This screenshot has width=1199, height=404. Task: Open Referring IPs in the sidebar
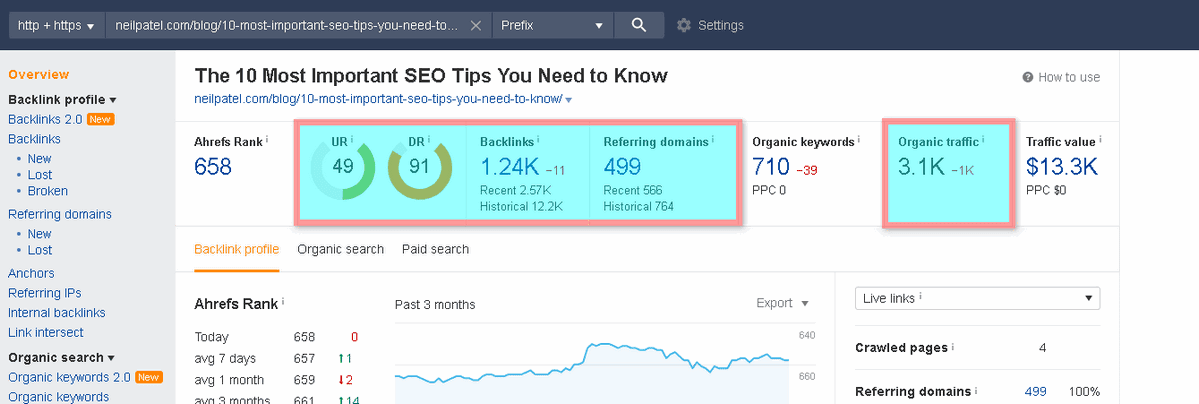tap(44, 293)
